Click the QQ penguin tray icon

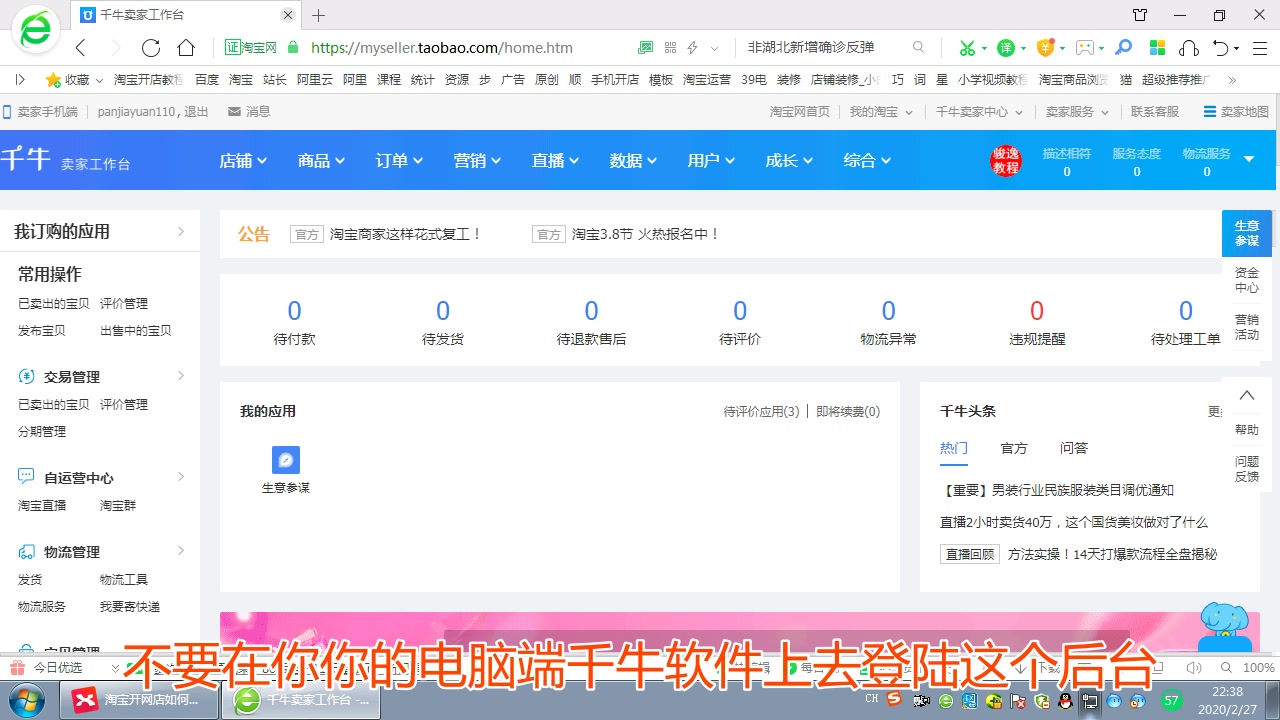tap(1066, 701)
